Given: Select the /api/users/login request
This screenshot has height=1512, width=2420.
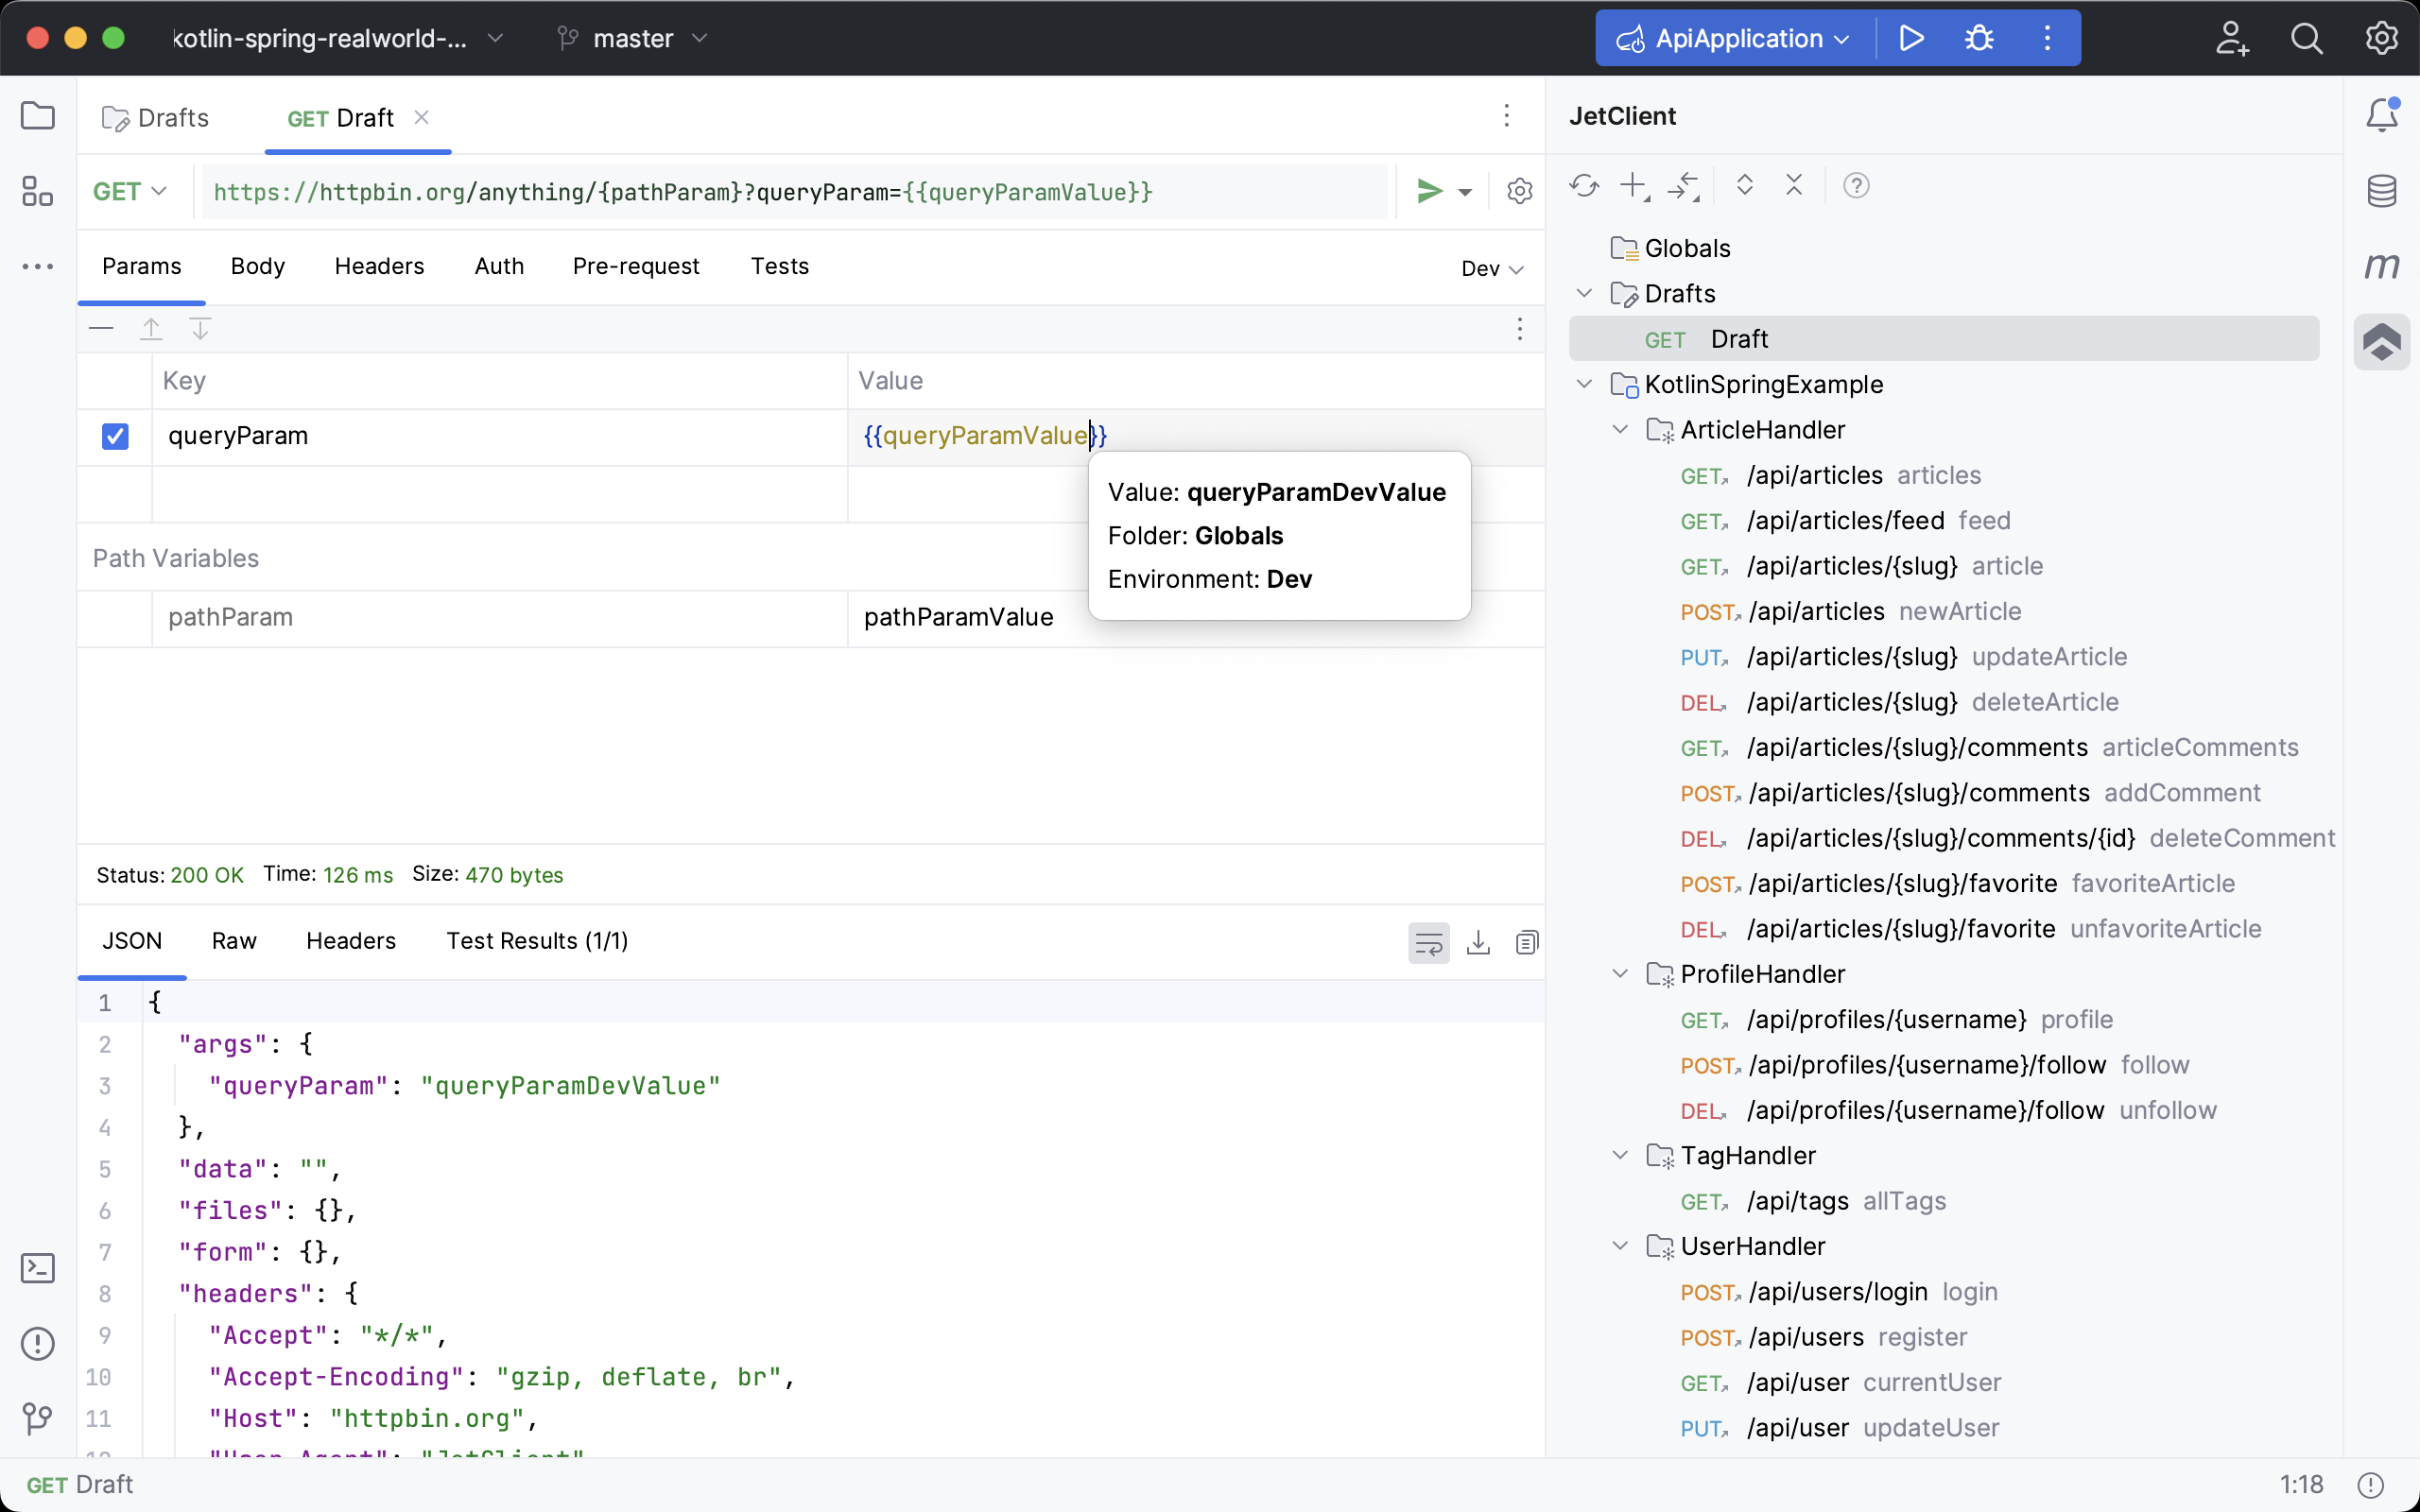Looking at the screenshot, I should coord(1838,1292).
